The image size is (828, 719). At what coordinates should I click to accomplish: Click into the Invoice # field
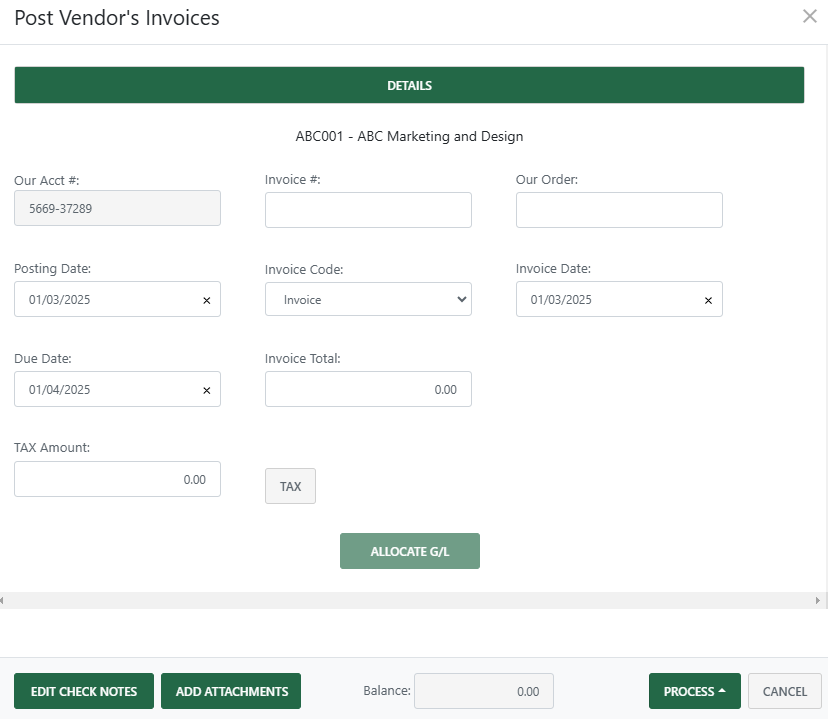[368, 210]
